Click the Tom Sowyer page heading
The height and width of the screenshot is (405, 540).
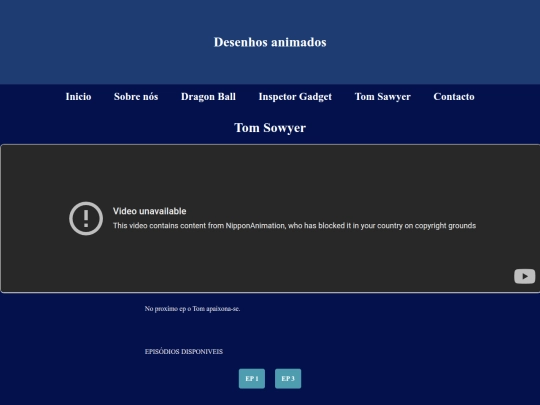pyautogui.click(x=270, y=128)
